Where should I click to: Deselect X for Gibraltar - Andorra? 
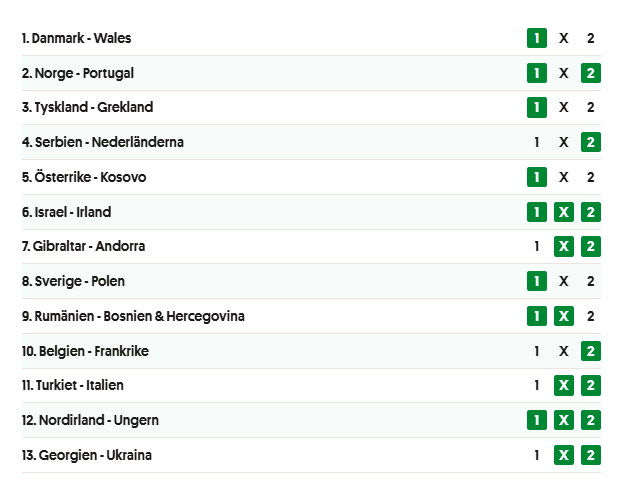564,246
